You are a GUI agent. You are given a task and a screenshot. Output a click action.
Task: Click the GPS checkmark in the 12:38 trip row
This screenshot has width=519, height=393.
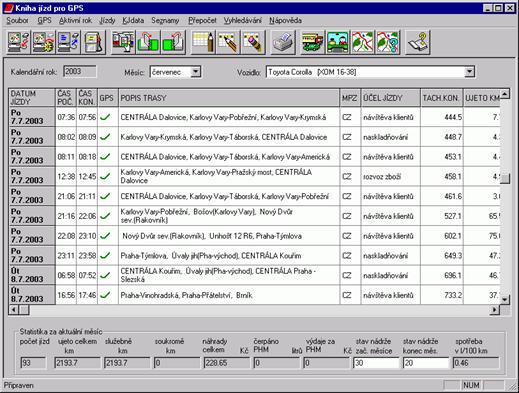pos(105,176)
